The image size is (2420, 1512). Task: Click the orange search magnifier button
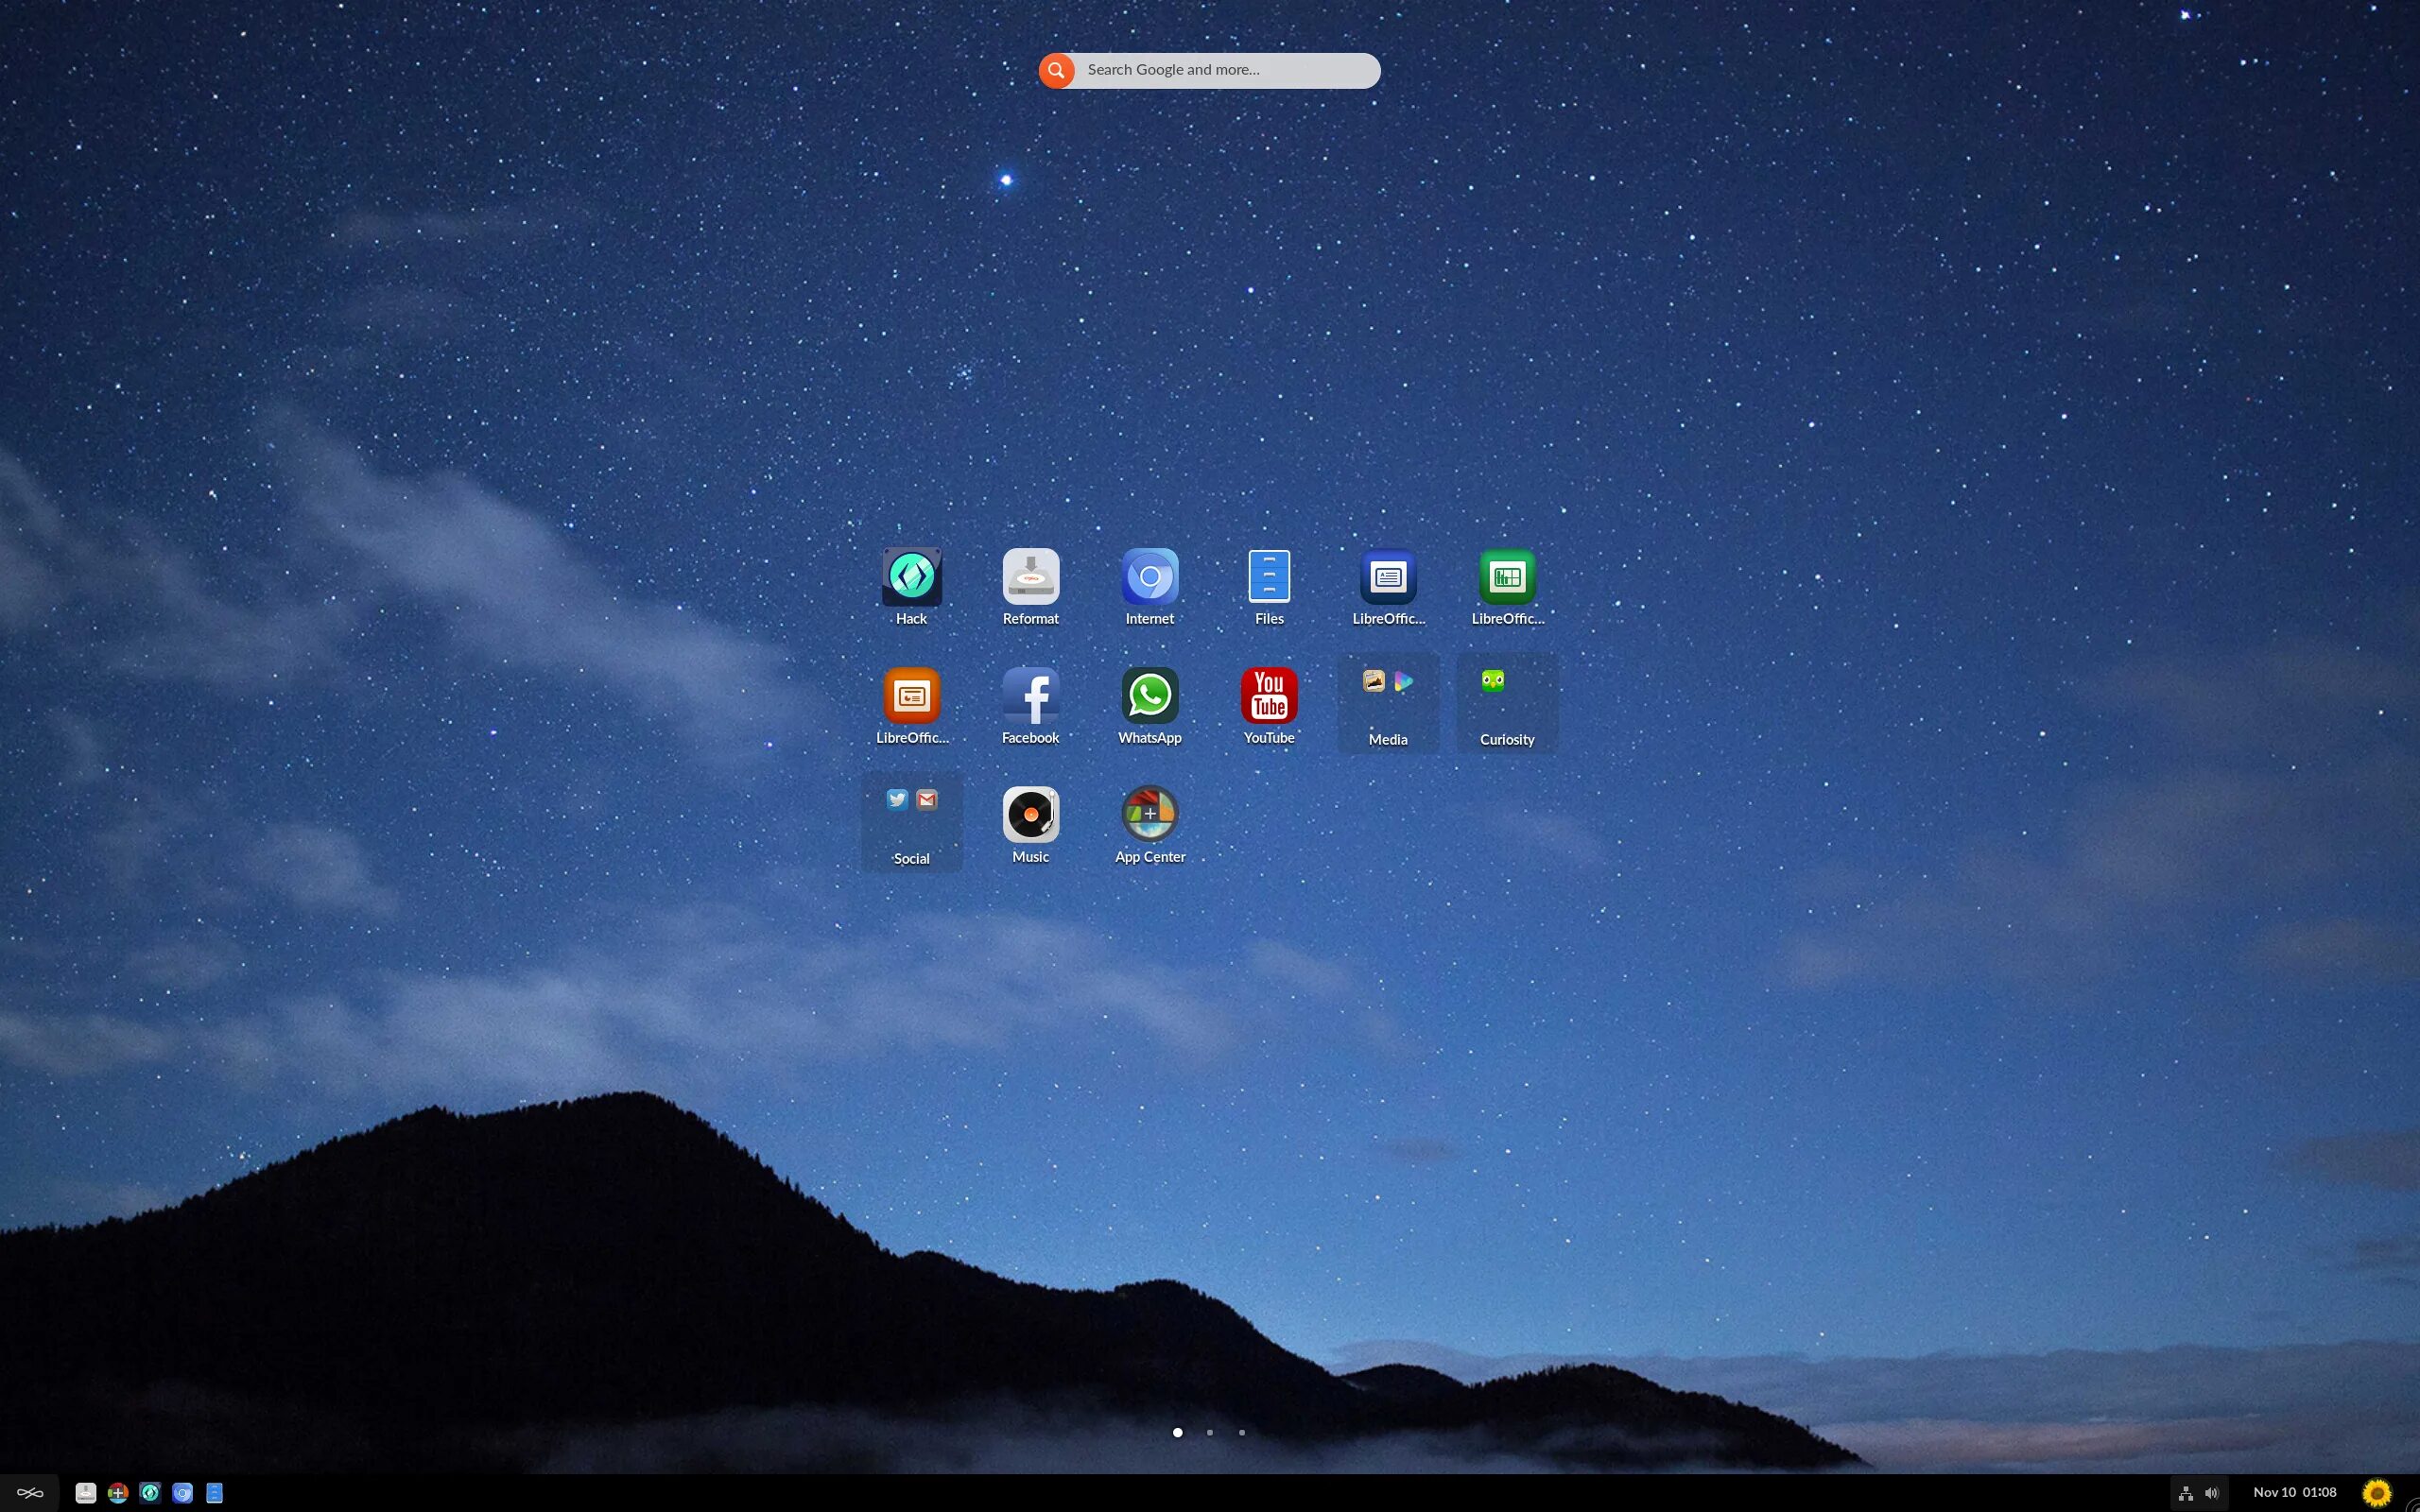coord(1056,70)
